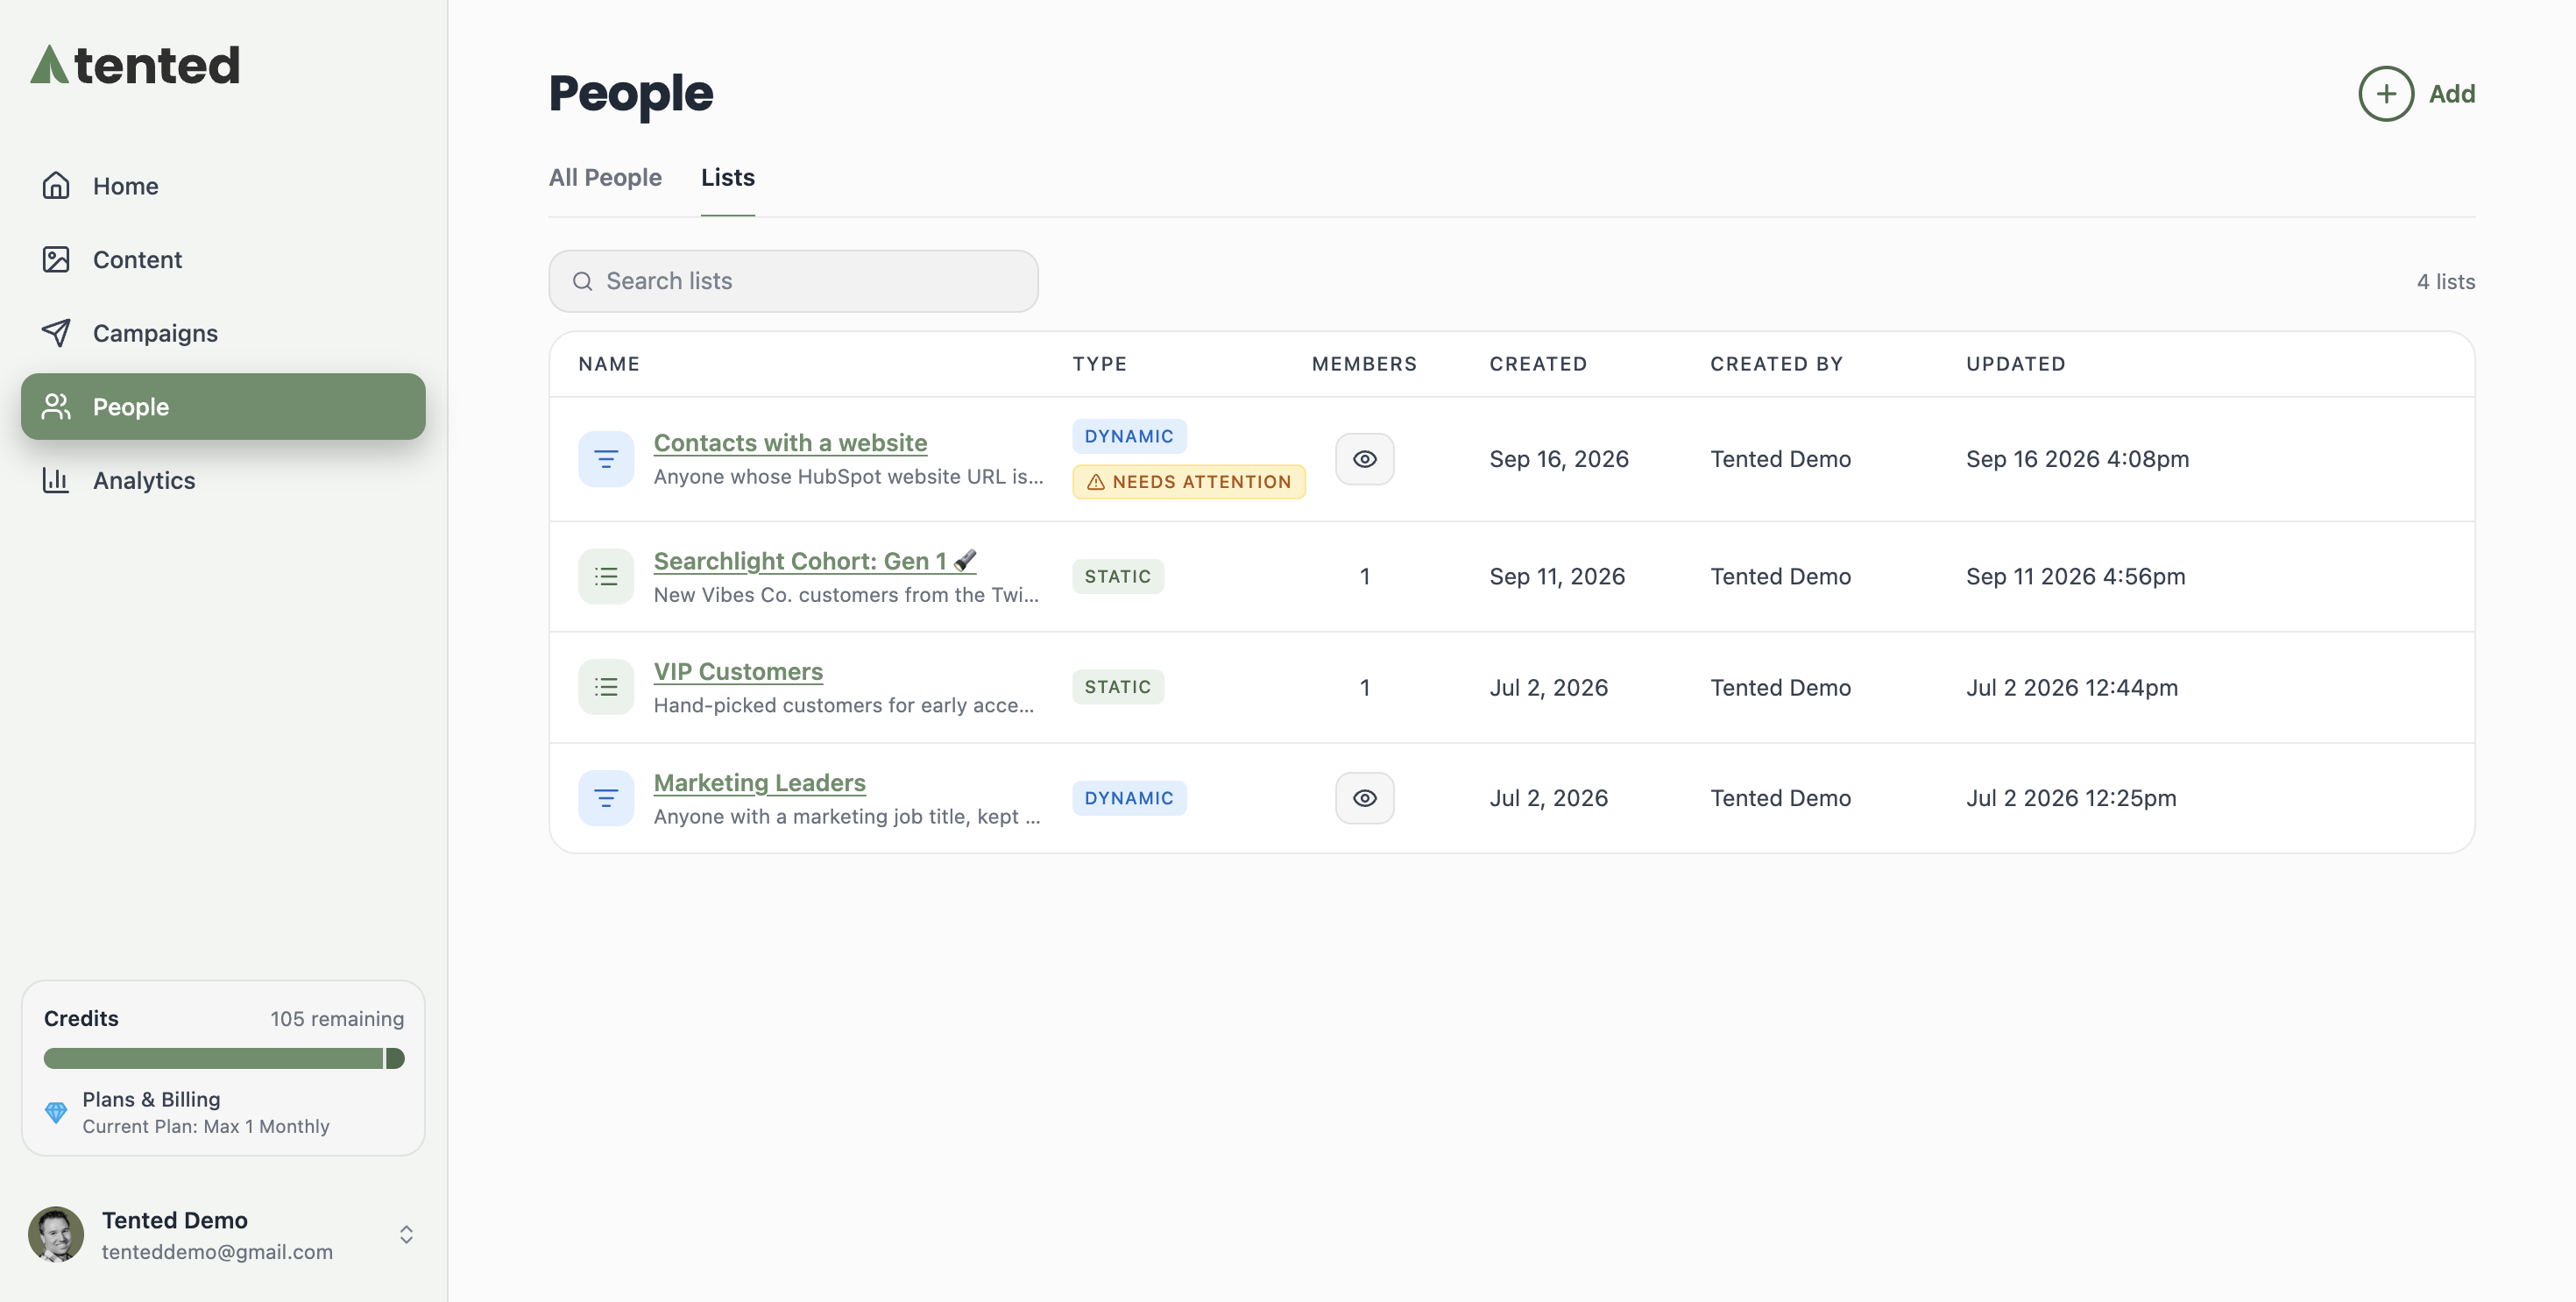
Task: Click the list icon for VIP Customers
Action: (606, 687)
